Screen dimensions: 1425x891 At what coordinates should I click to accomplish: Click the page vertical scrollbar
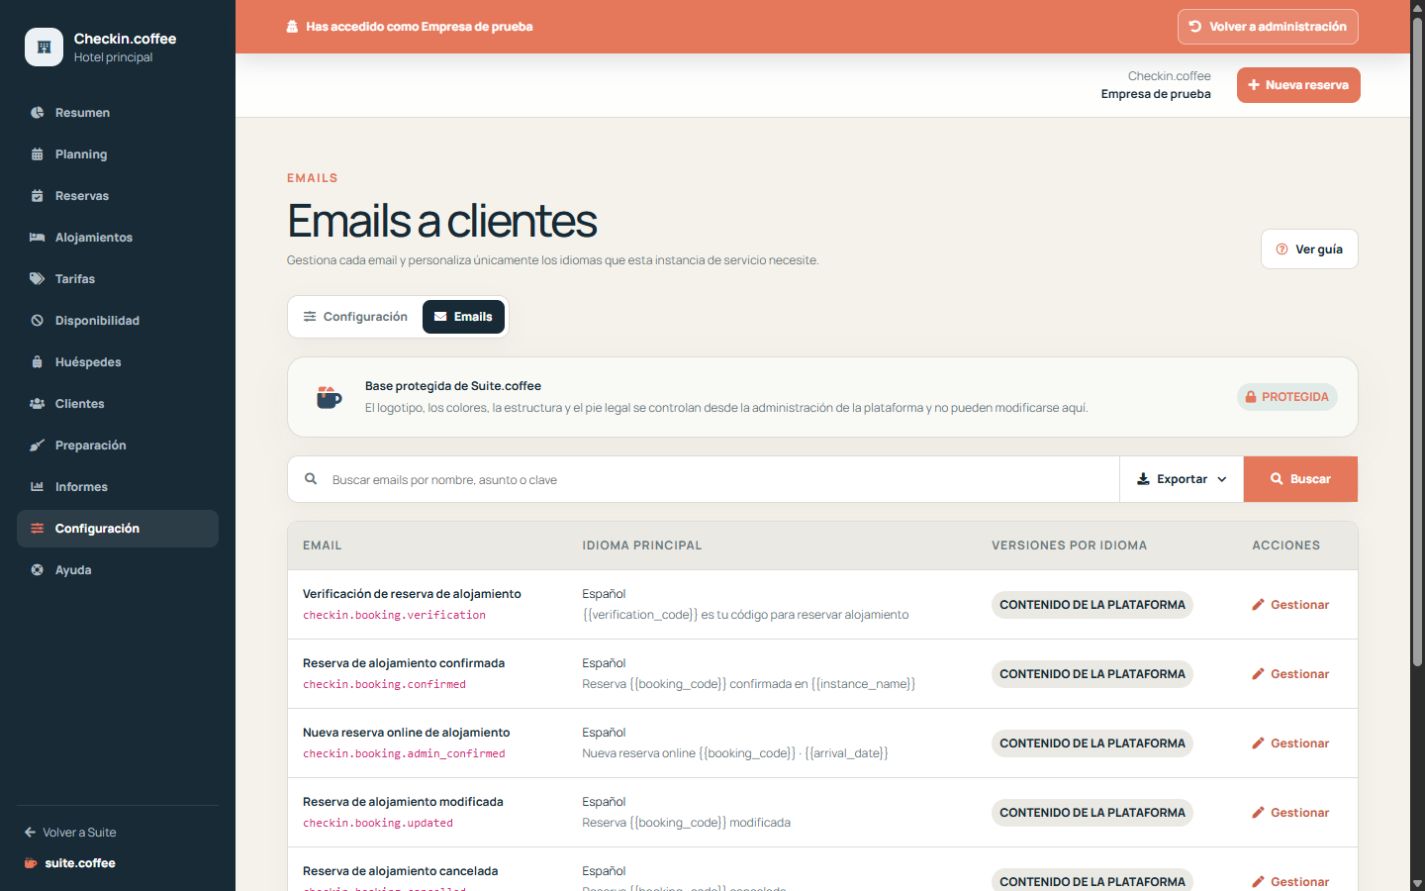coord(1417,340)
